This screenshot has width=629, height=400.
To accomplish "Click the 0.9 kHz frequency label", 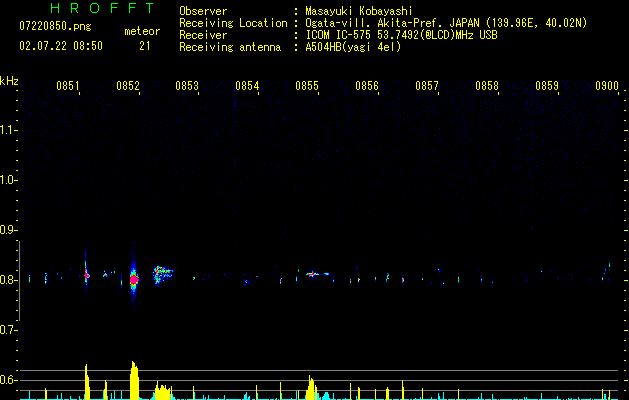I will click(x=8, y=230).
